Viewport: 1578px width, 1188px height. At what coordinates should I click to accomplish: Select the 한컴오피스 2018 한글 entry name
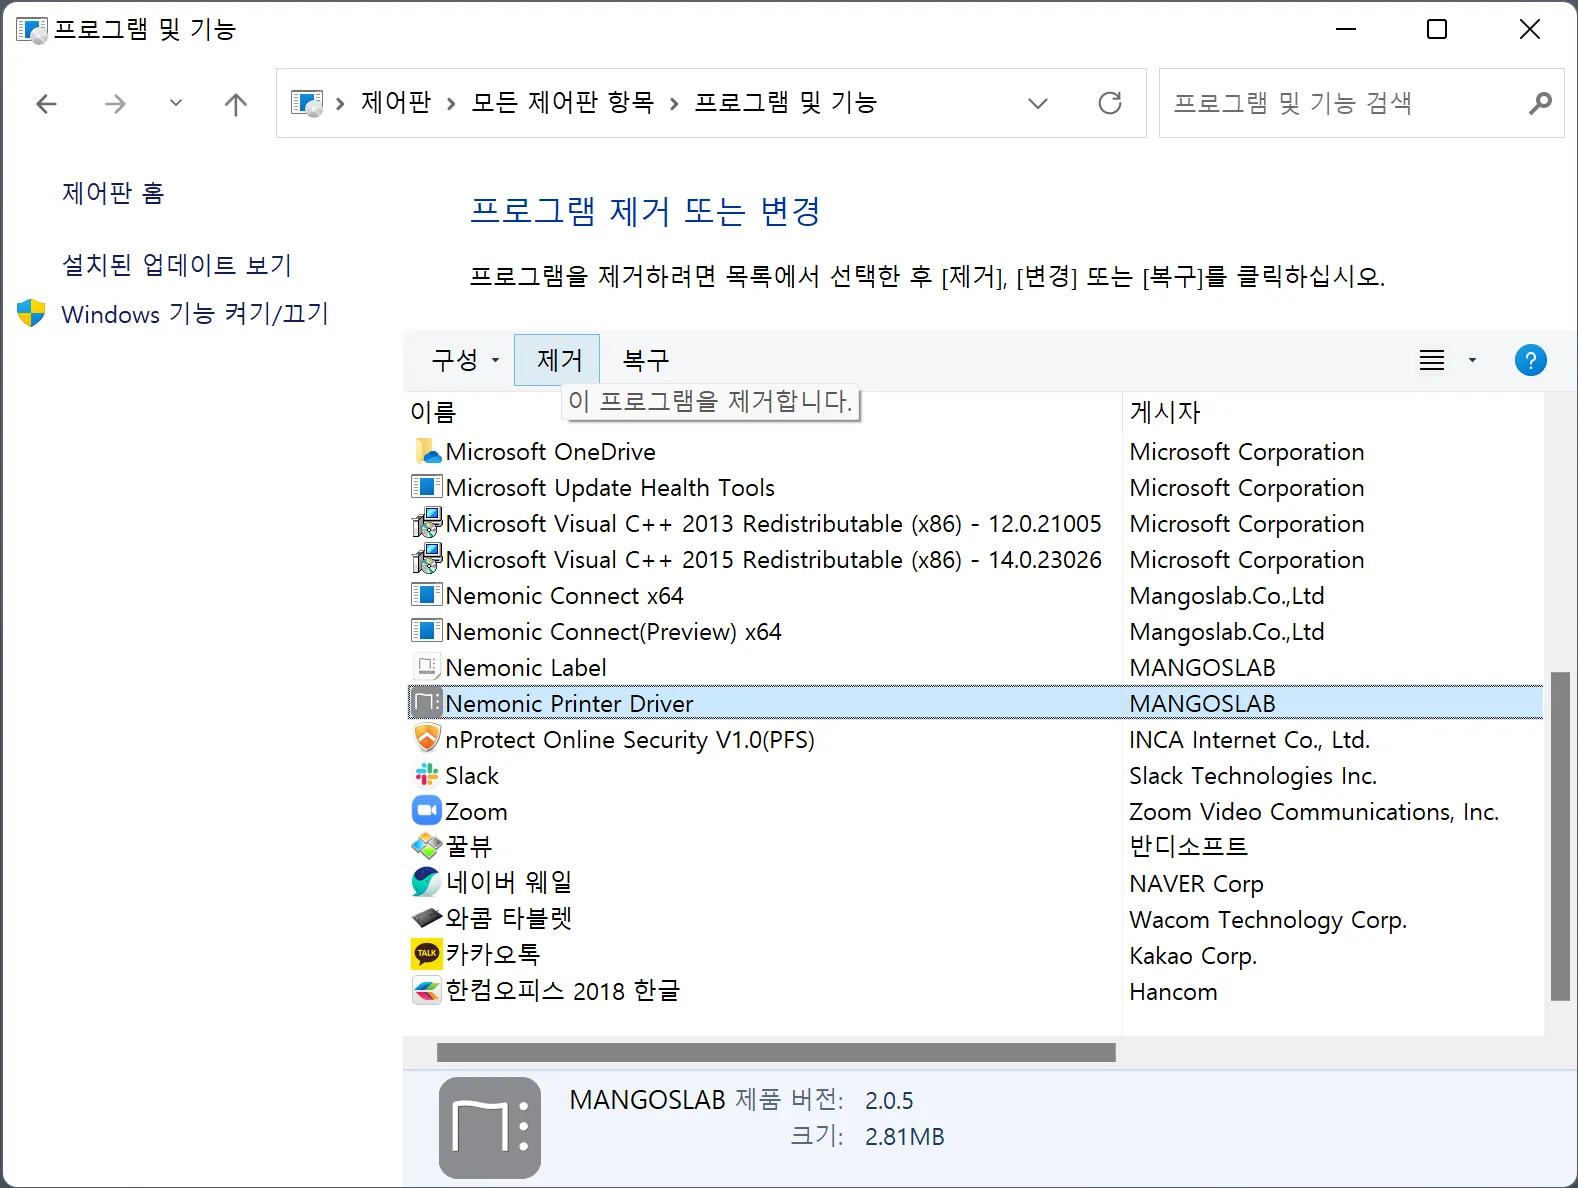pos(562,991)
